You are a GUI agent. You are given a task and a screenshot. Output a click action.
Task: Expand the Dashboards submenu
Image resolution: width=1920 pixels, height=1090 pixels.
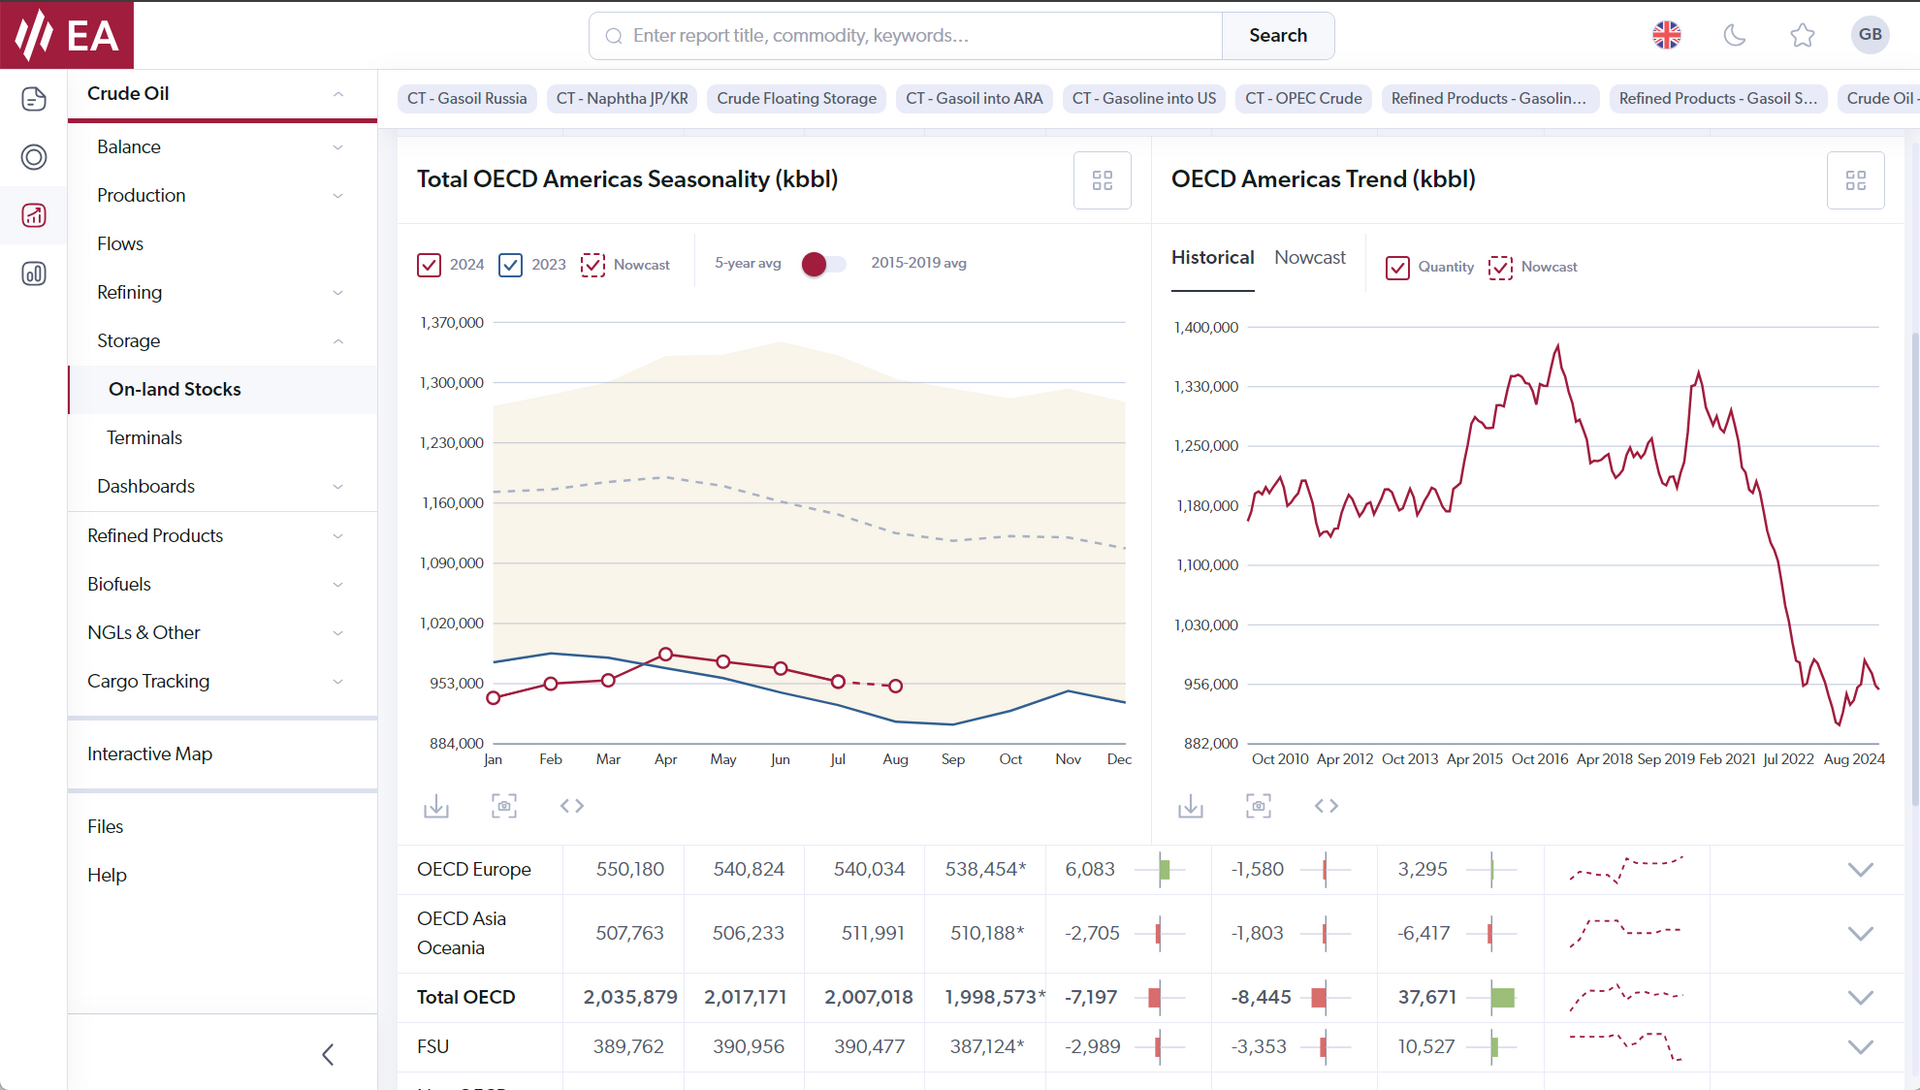[x=338, y=487]
